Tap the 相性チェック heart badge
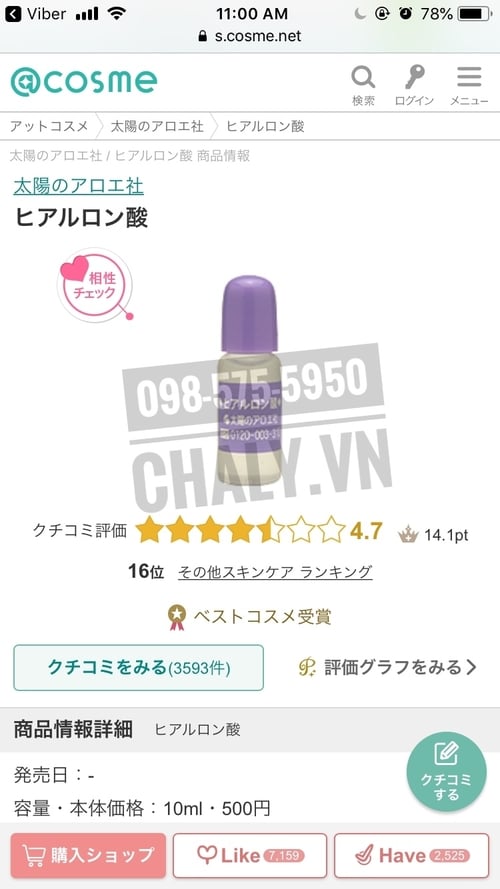 (x=95, y=286)
